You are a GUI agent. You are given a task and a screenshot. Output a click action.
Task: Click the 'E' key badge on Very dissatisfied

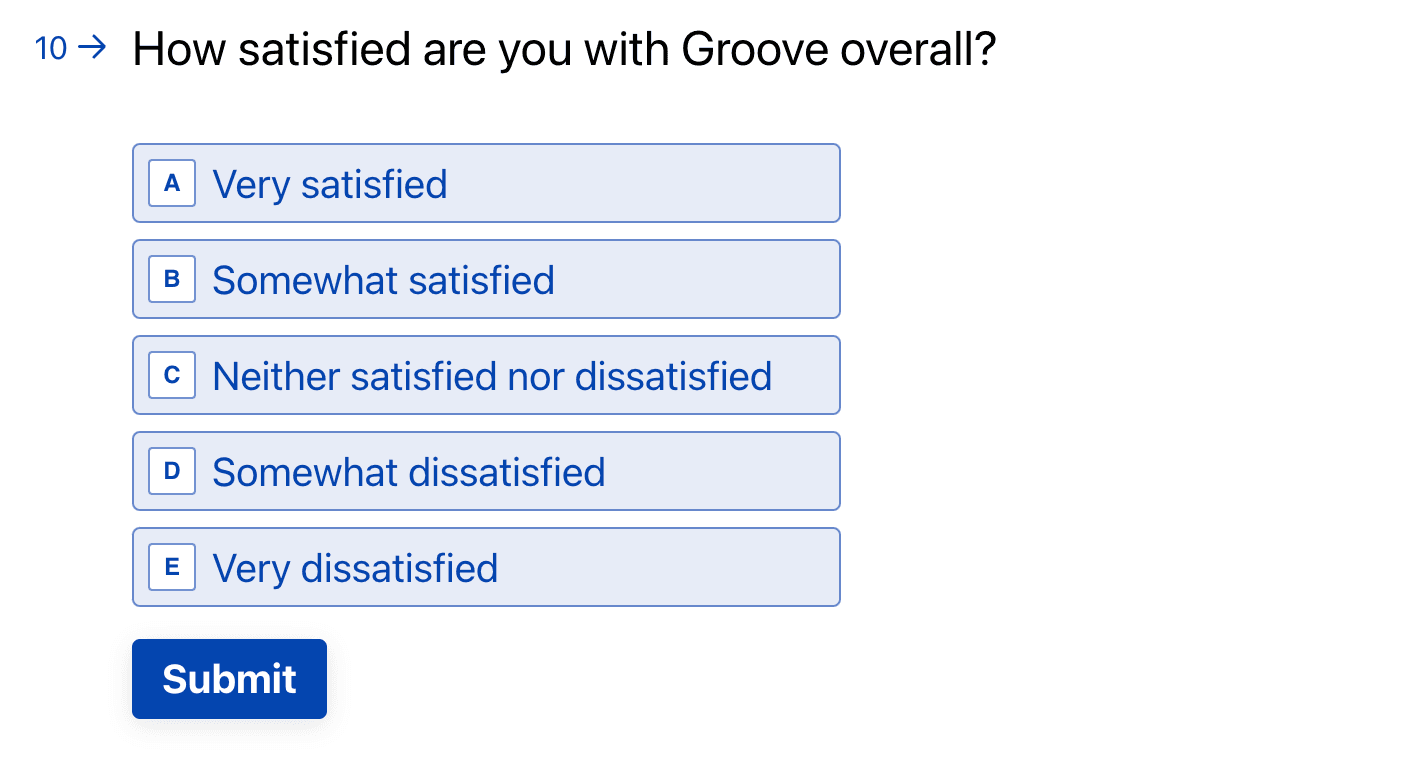point(171,567)
